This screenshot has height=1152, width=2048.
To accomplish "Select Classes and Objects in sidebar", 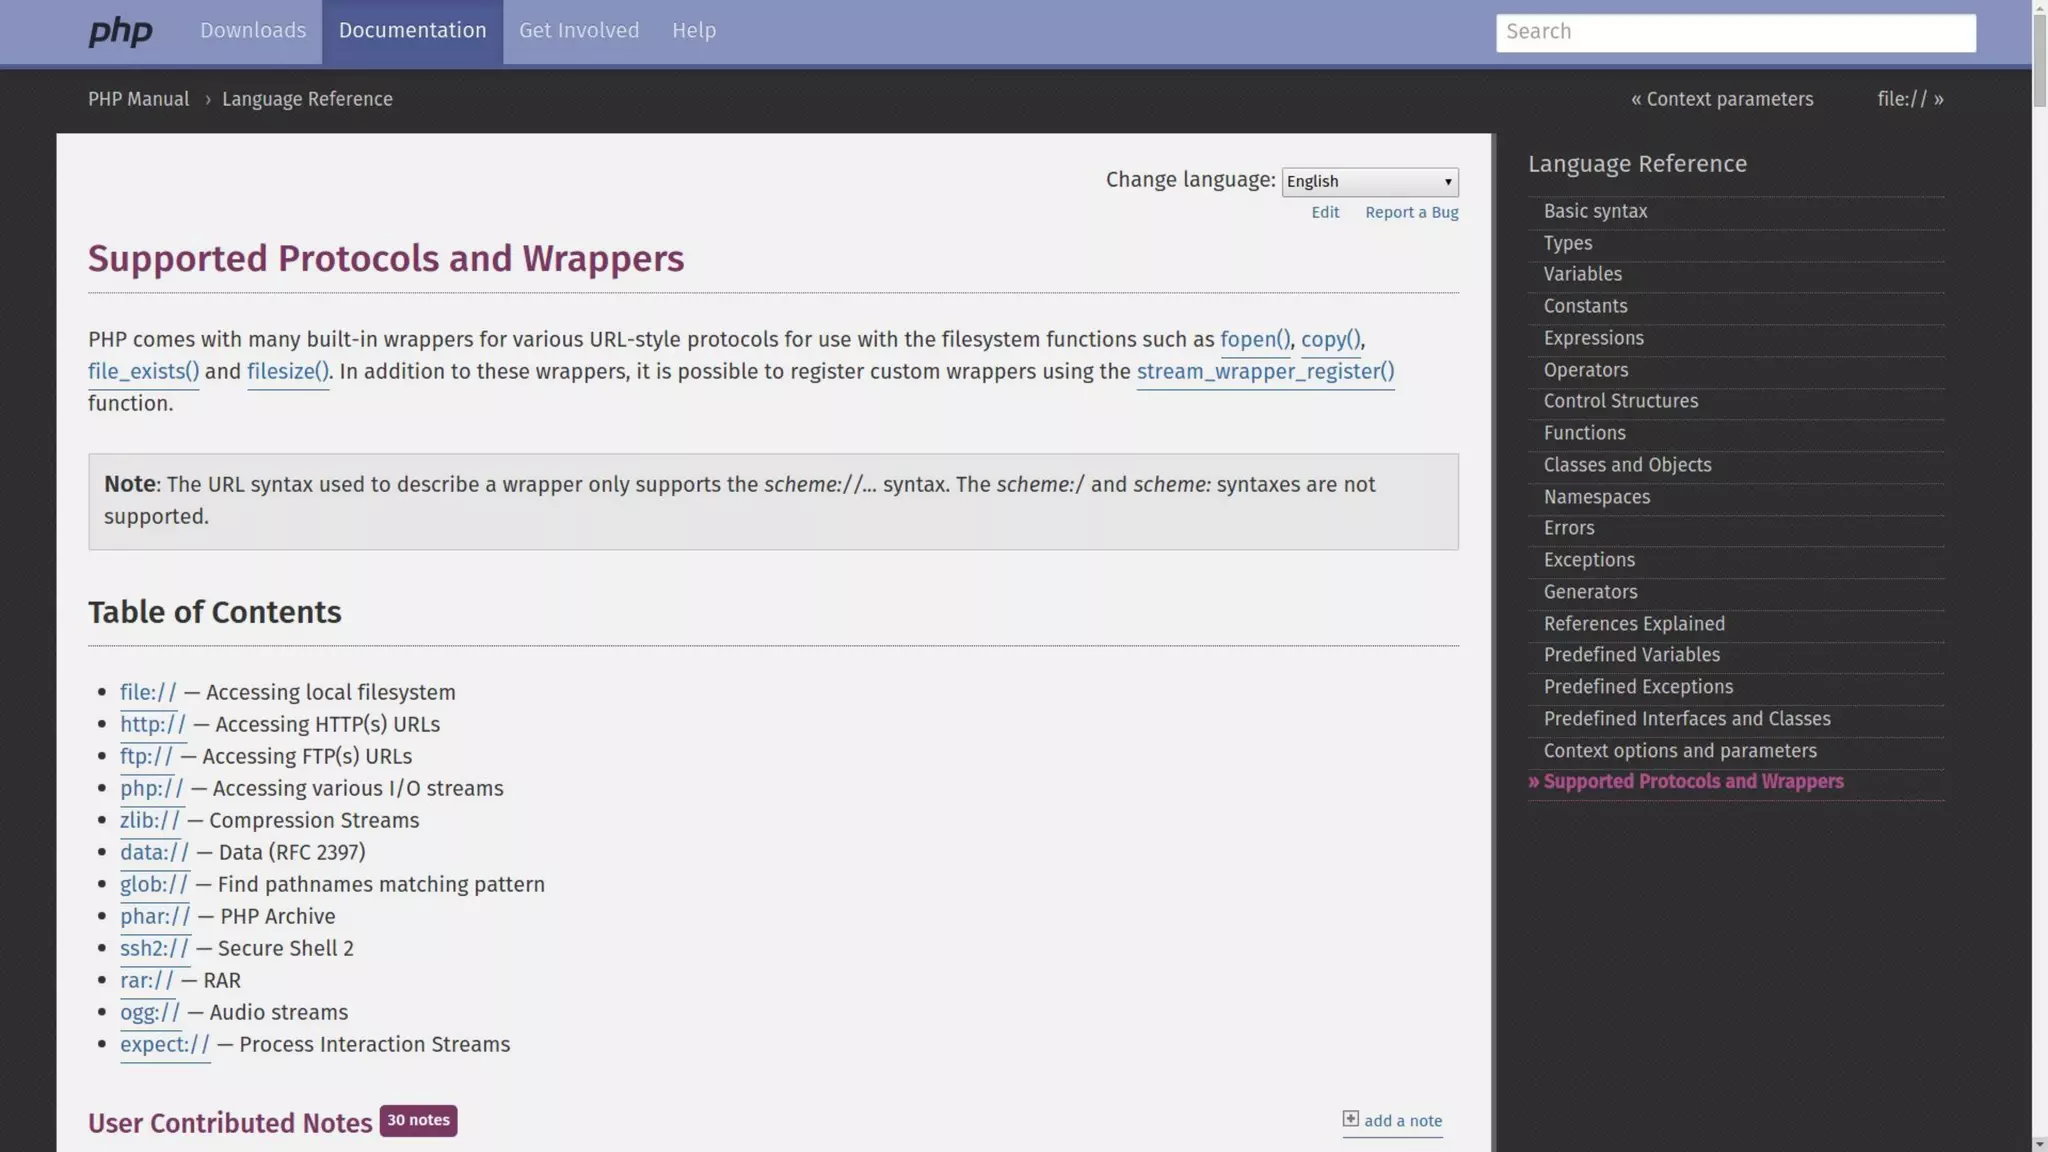I will coord(1626,465).
